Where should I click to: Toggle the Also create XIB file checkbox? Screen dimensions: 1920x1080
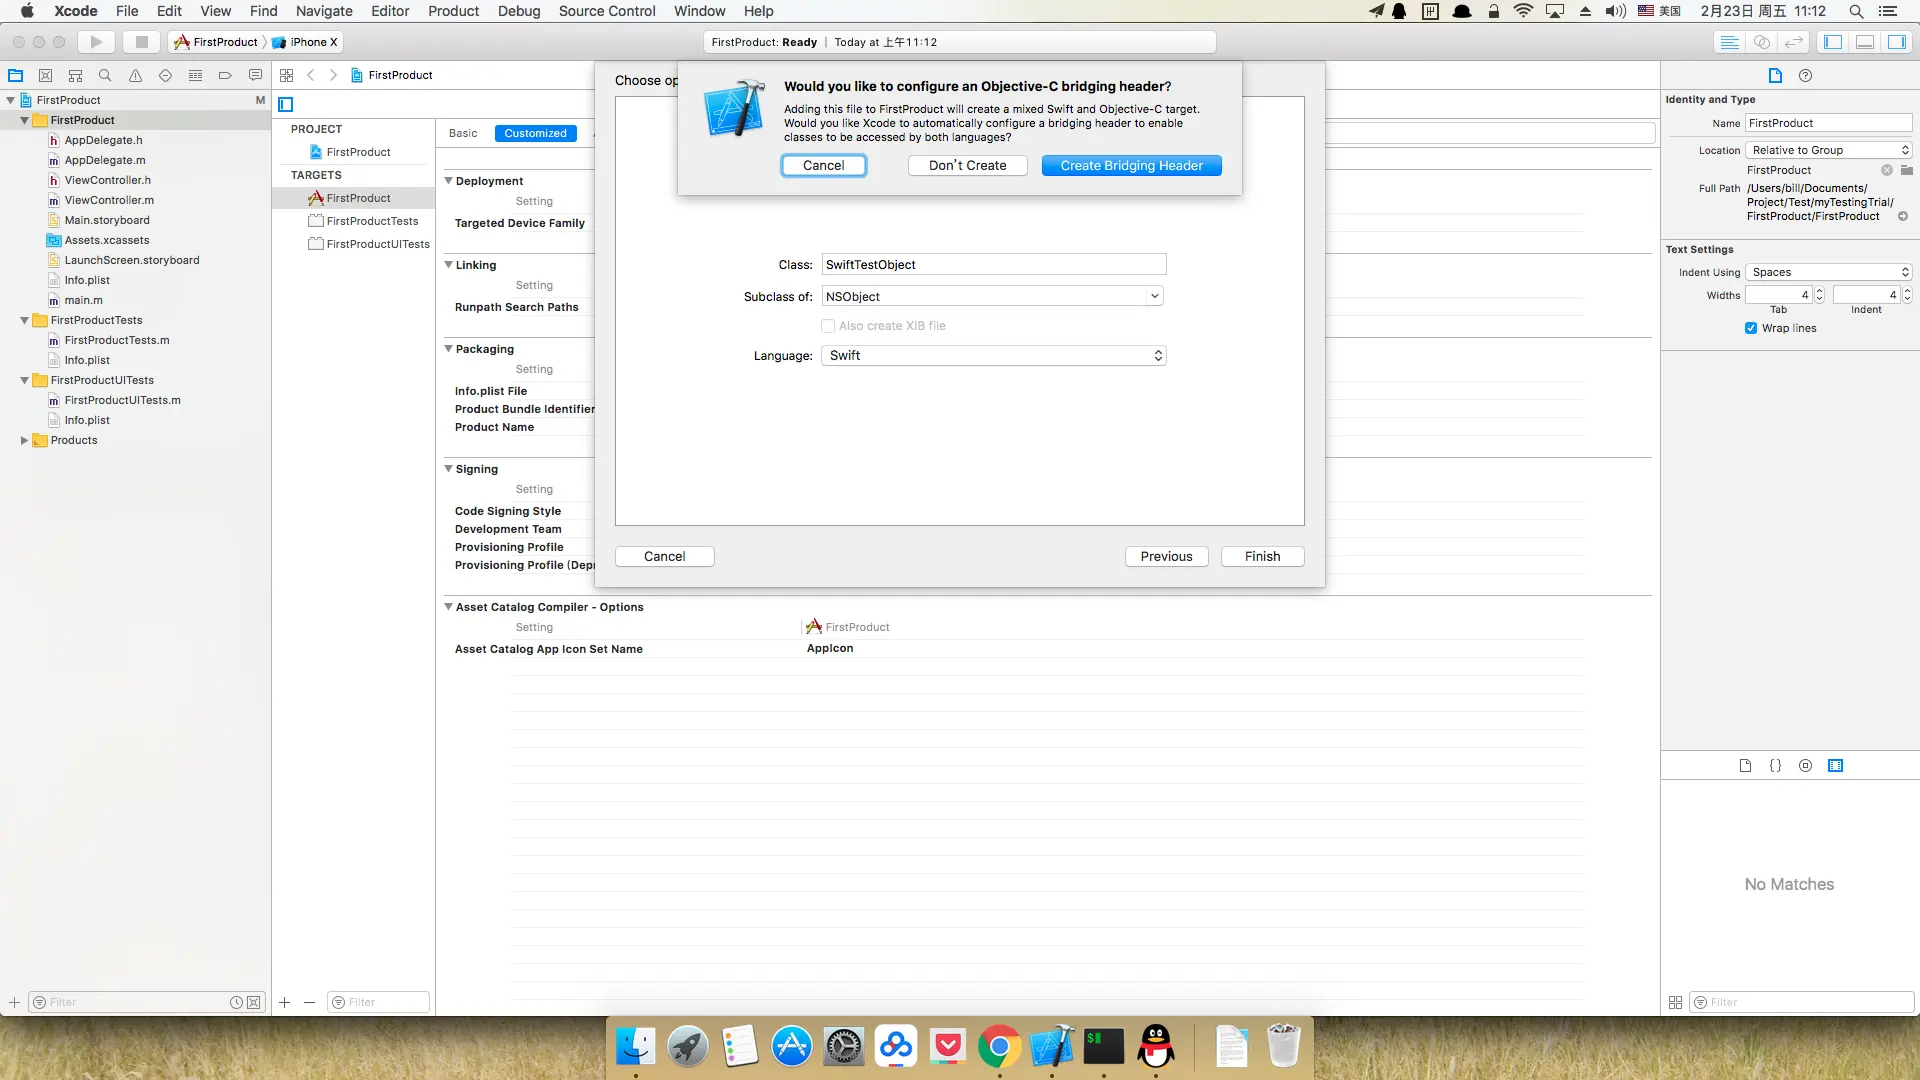click(x=828, y=326)
